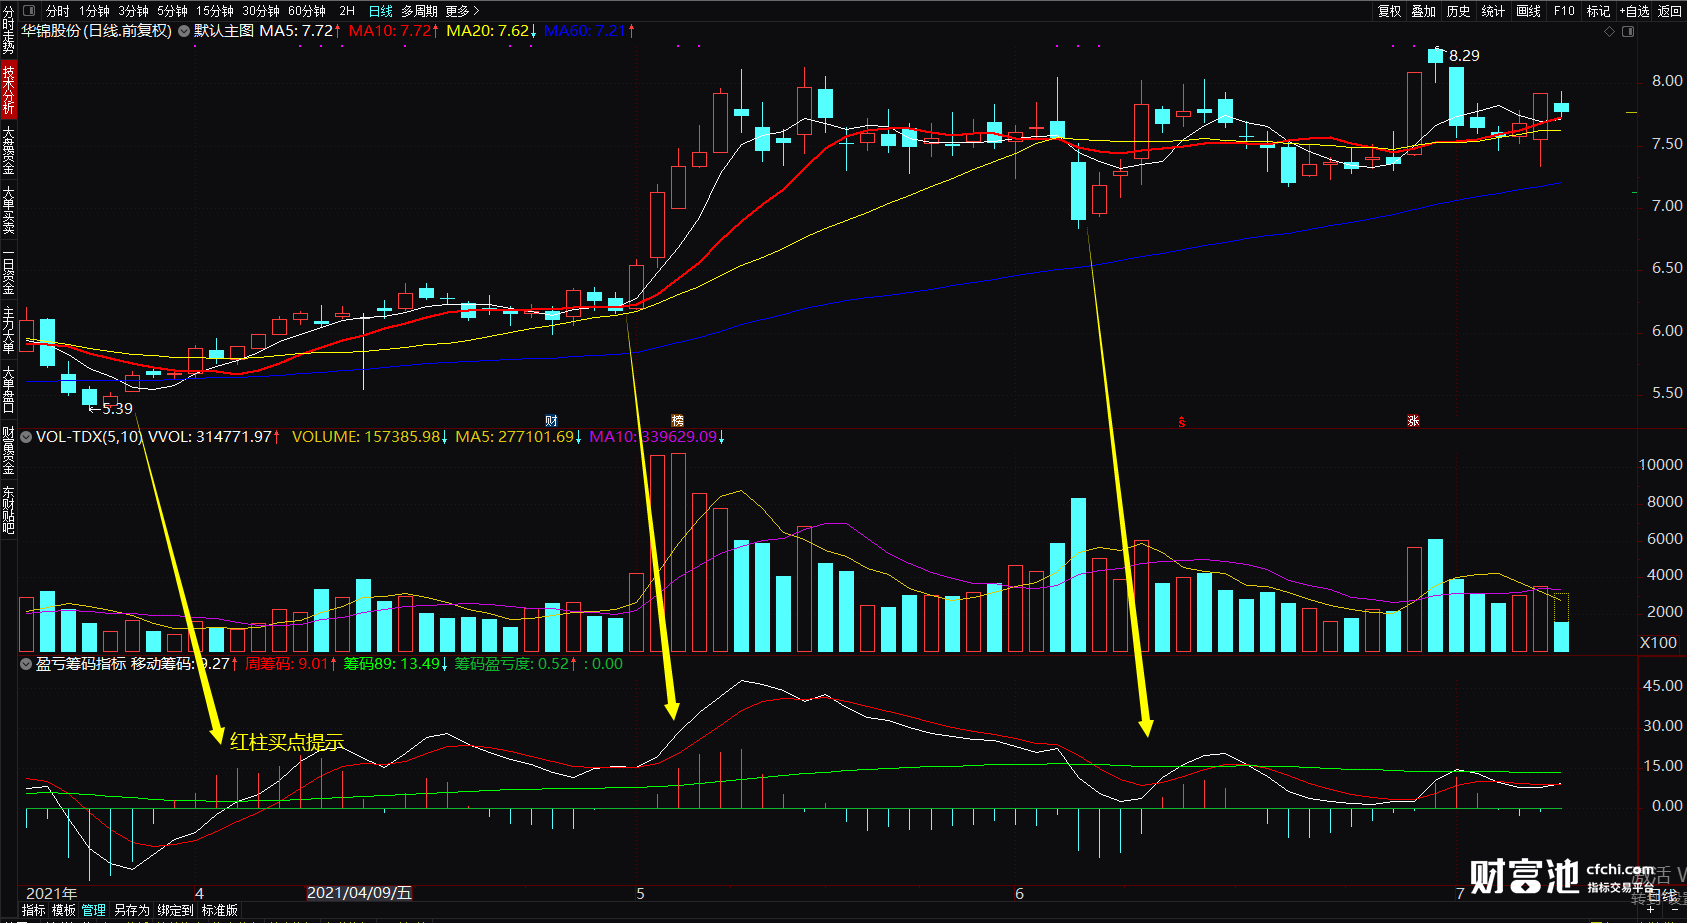Click the 2021/04/09/五 date marker
The height and width of the screenshot is (923, 1687).
click(359, 893)
